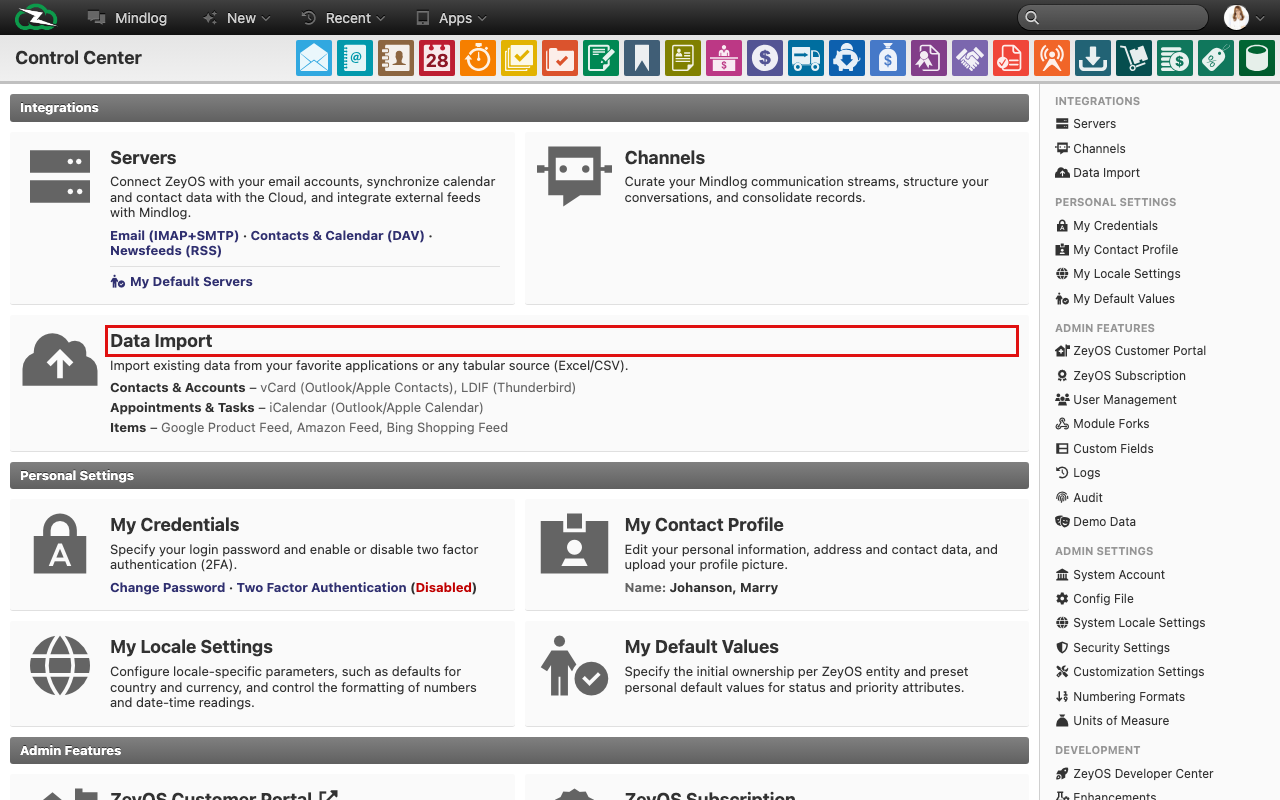Click the My Default Values person-check icon
This screenshot has width=1280, height=800.
[x=574, y=665]
